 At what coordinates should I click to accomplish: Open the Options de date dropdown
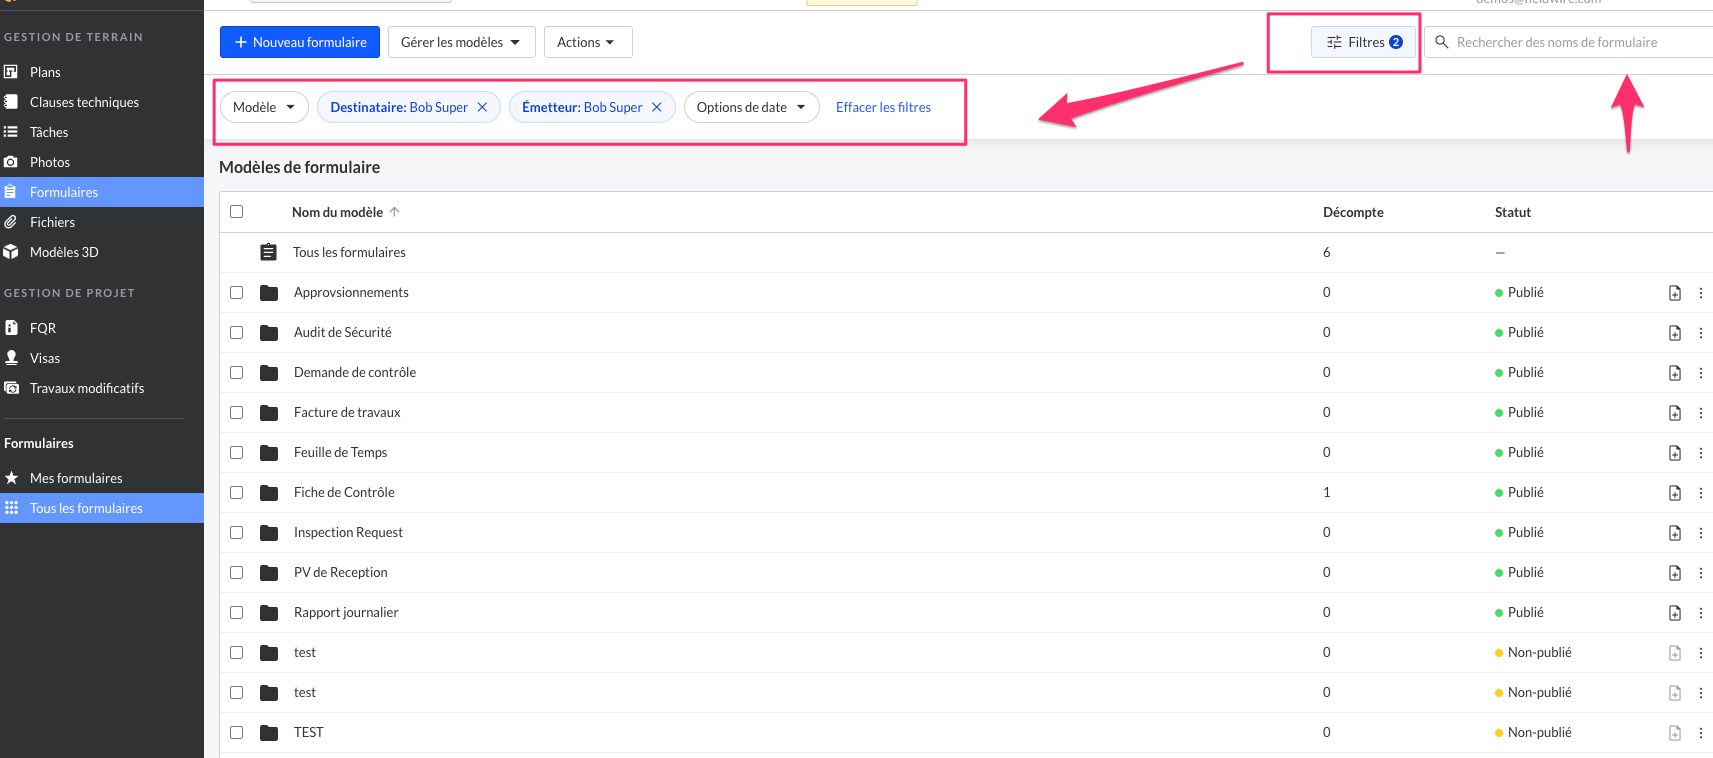click(x=751, y=107)
